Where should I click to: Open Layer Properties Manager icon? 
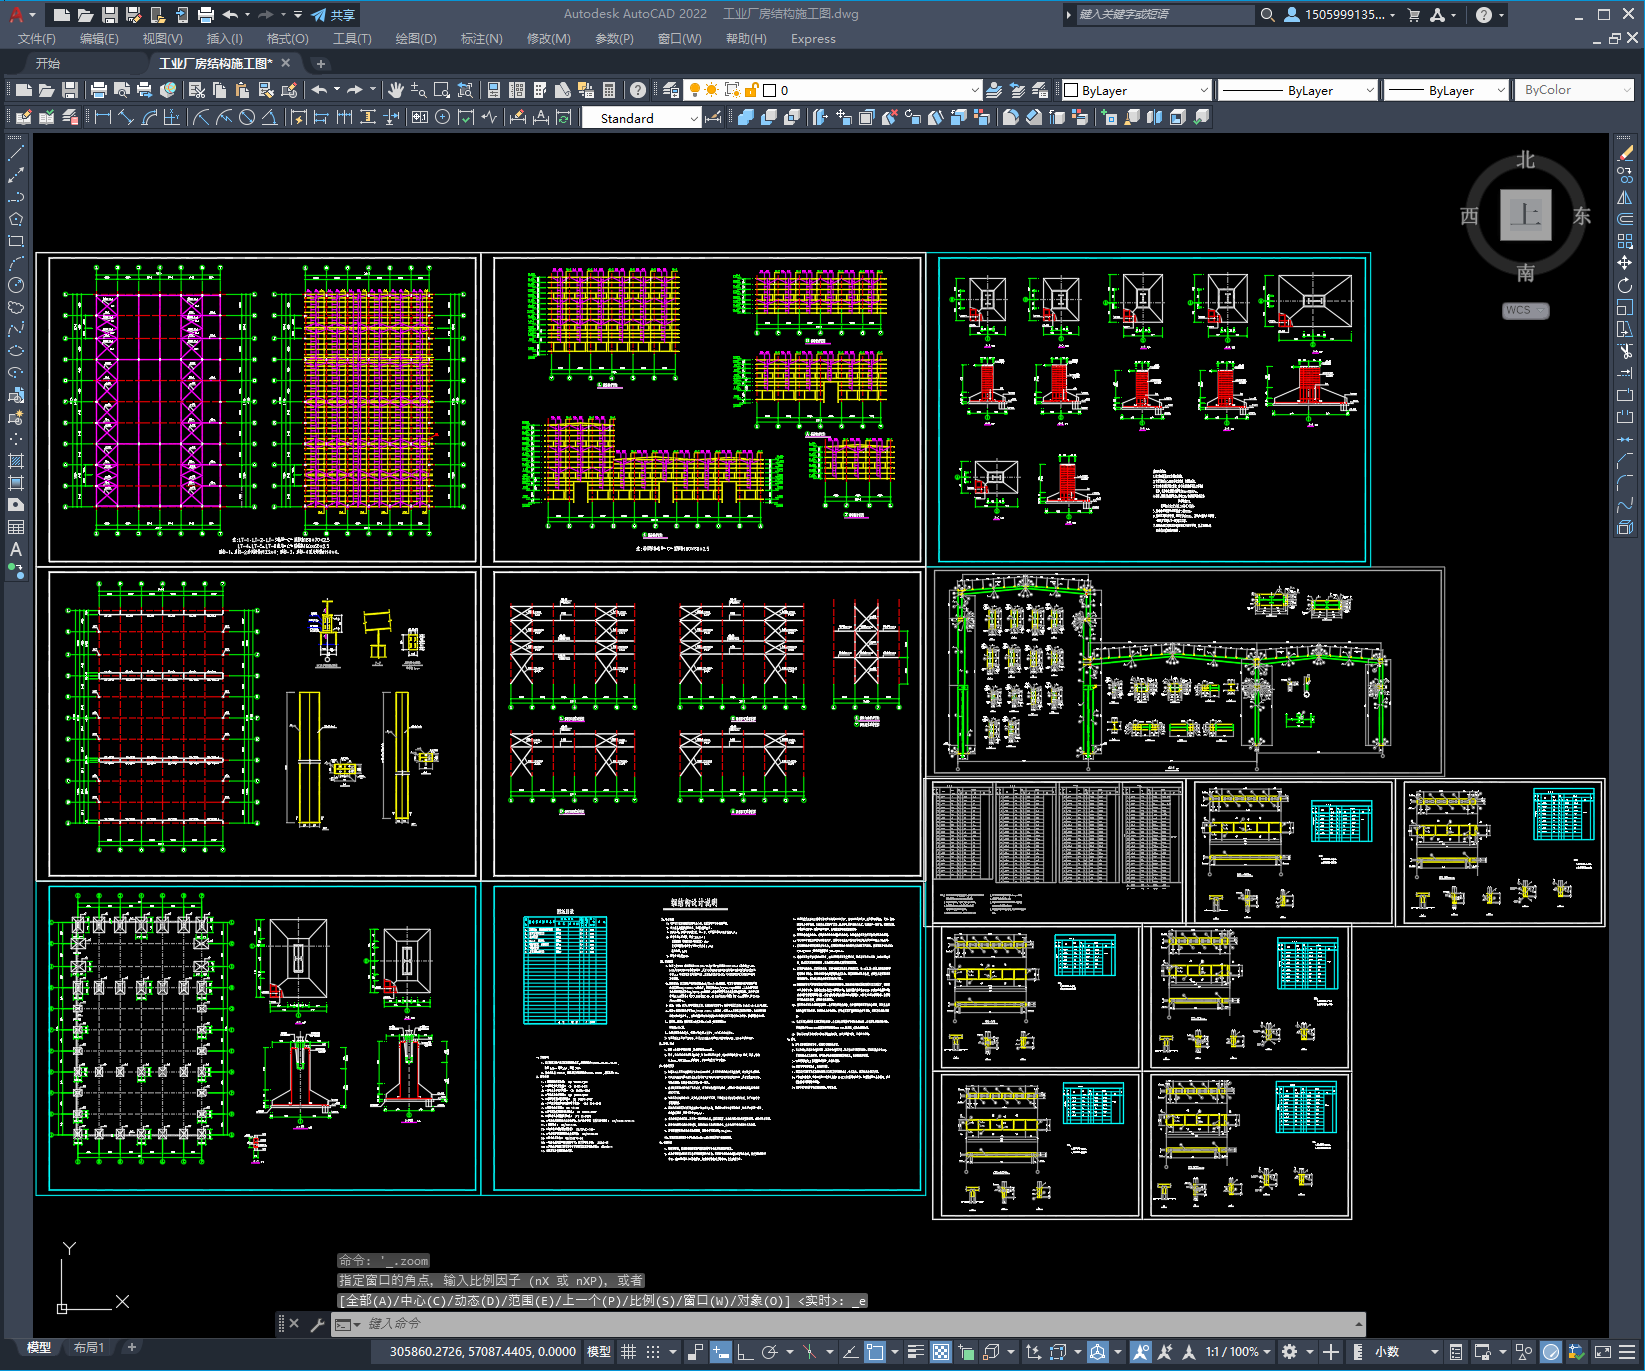pyautogui.click(x=671, y=90)
